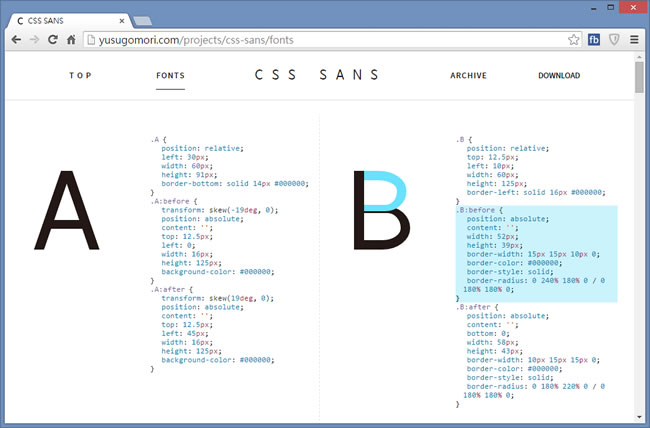
Task: Open the FONTS navigation item
Action: [x=170, y=75]
